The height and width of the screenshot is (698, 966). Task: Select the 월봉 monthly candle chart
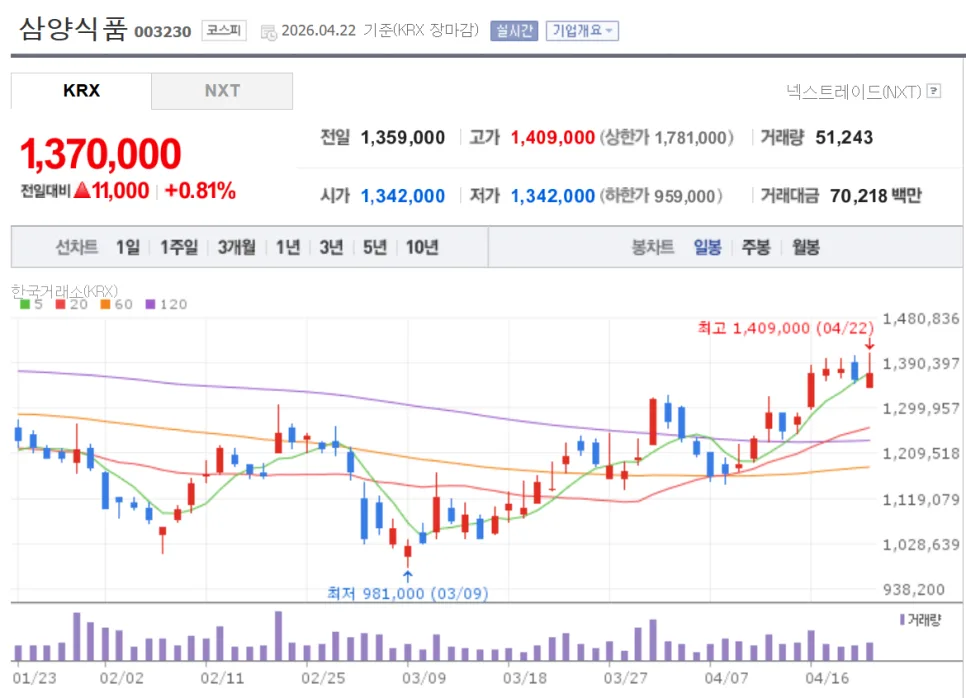click(x=805, y=248)
